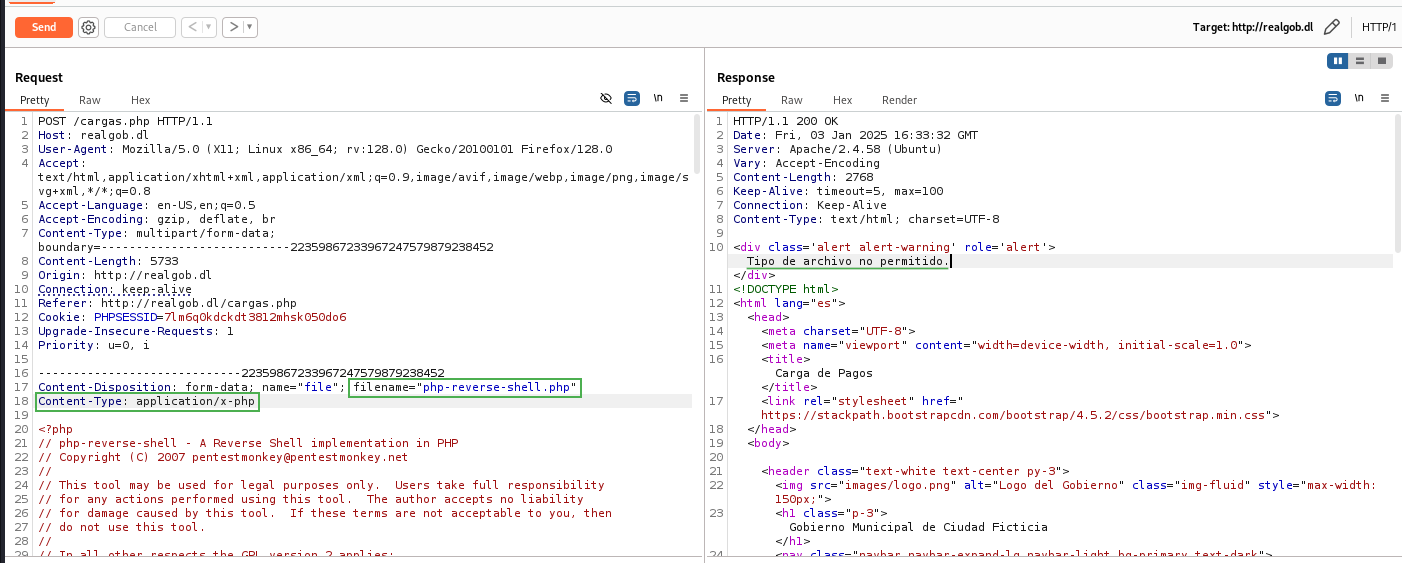Switch Response view to Raw tab
The width and height of the screenshot is (1402, 563).
pos(792,100)
